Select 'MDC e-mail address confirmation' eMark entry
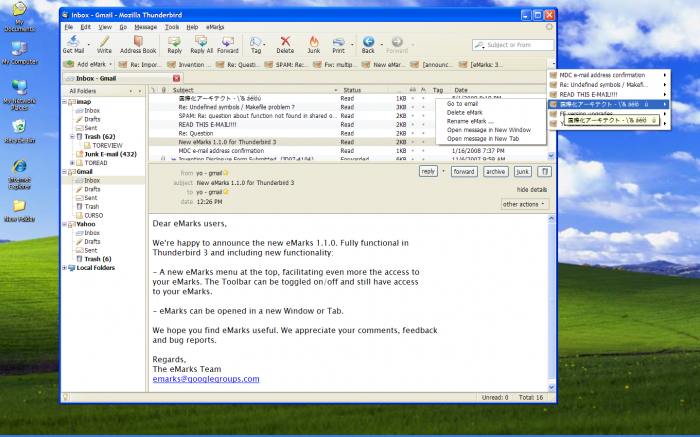This screenshot has height=437, width=700. point(608,75)
